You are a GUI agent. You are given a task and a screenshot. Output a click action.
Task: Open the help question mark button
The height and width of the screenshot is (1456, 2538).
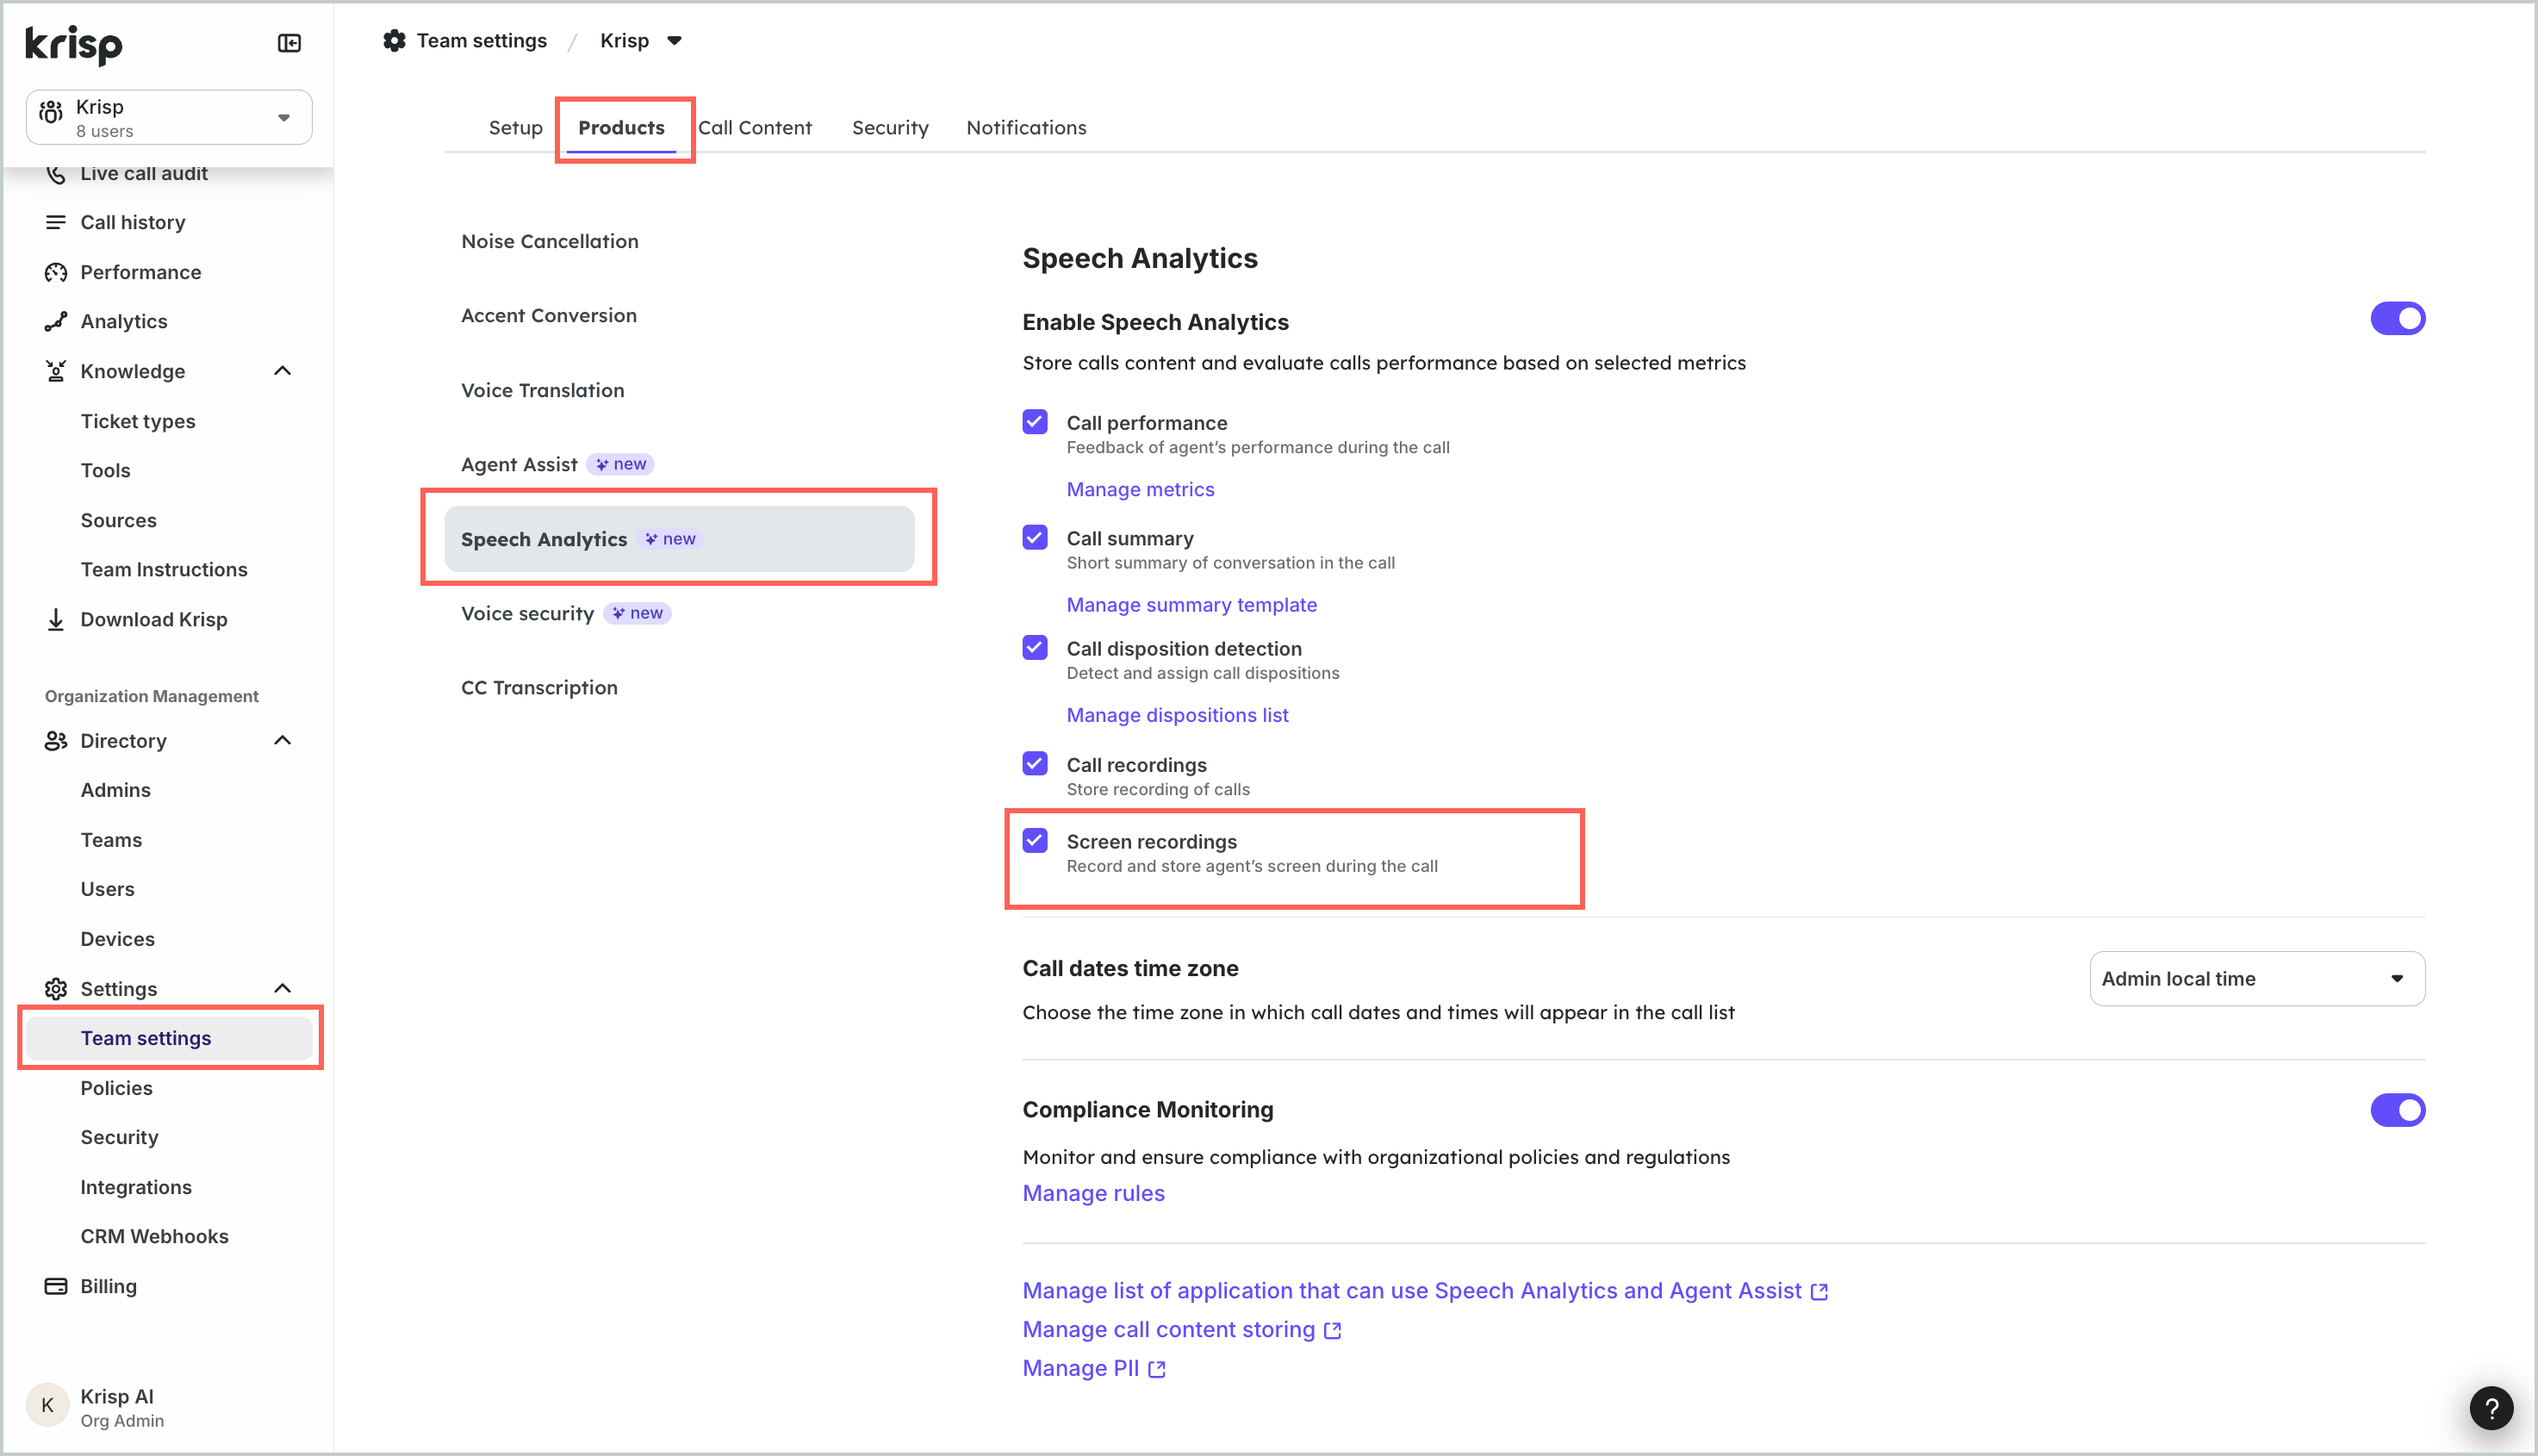click(x=2491, y=1409)
